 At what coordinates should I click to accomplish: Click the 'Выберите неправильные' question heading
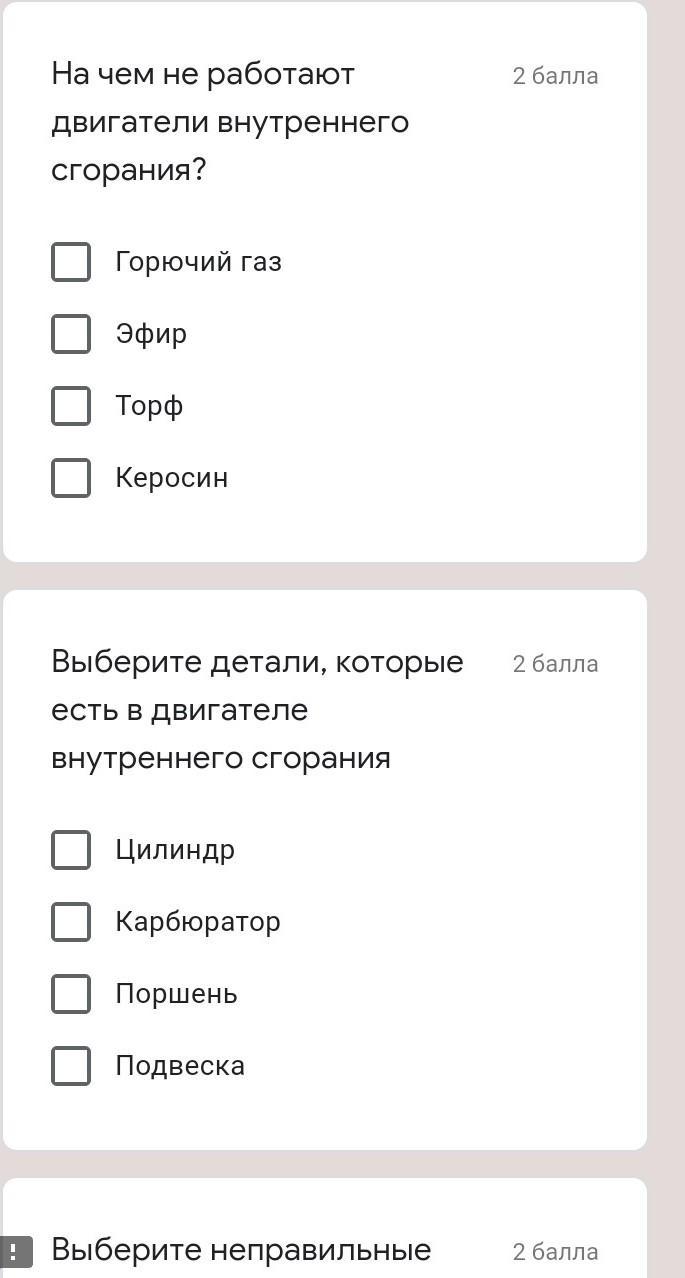pyautogui.click(x=241, y=1250)
